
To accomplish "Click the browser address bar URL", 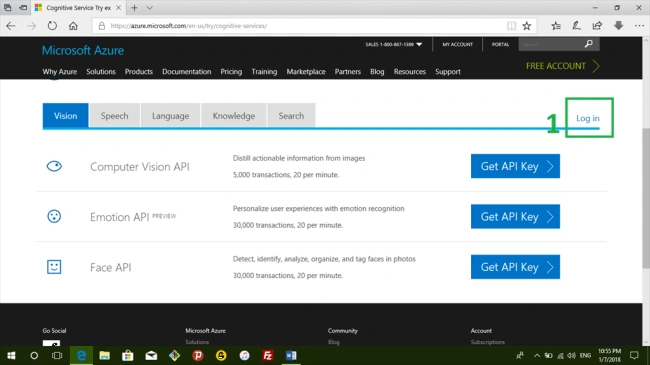I will 189,26.
